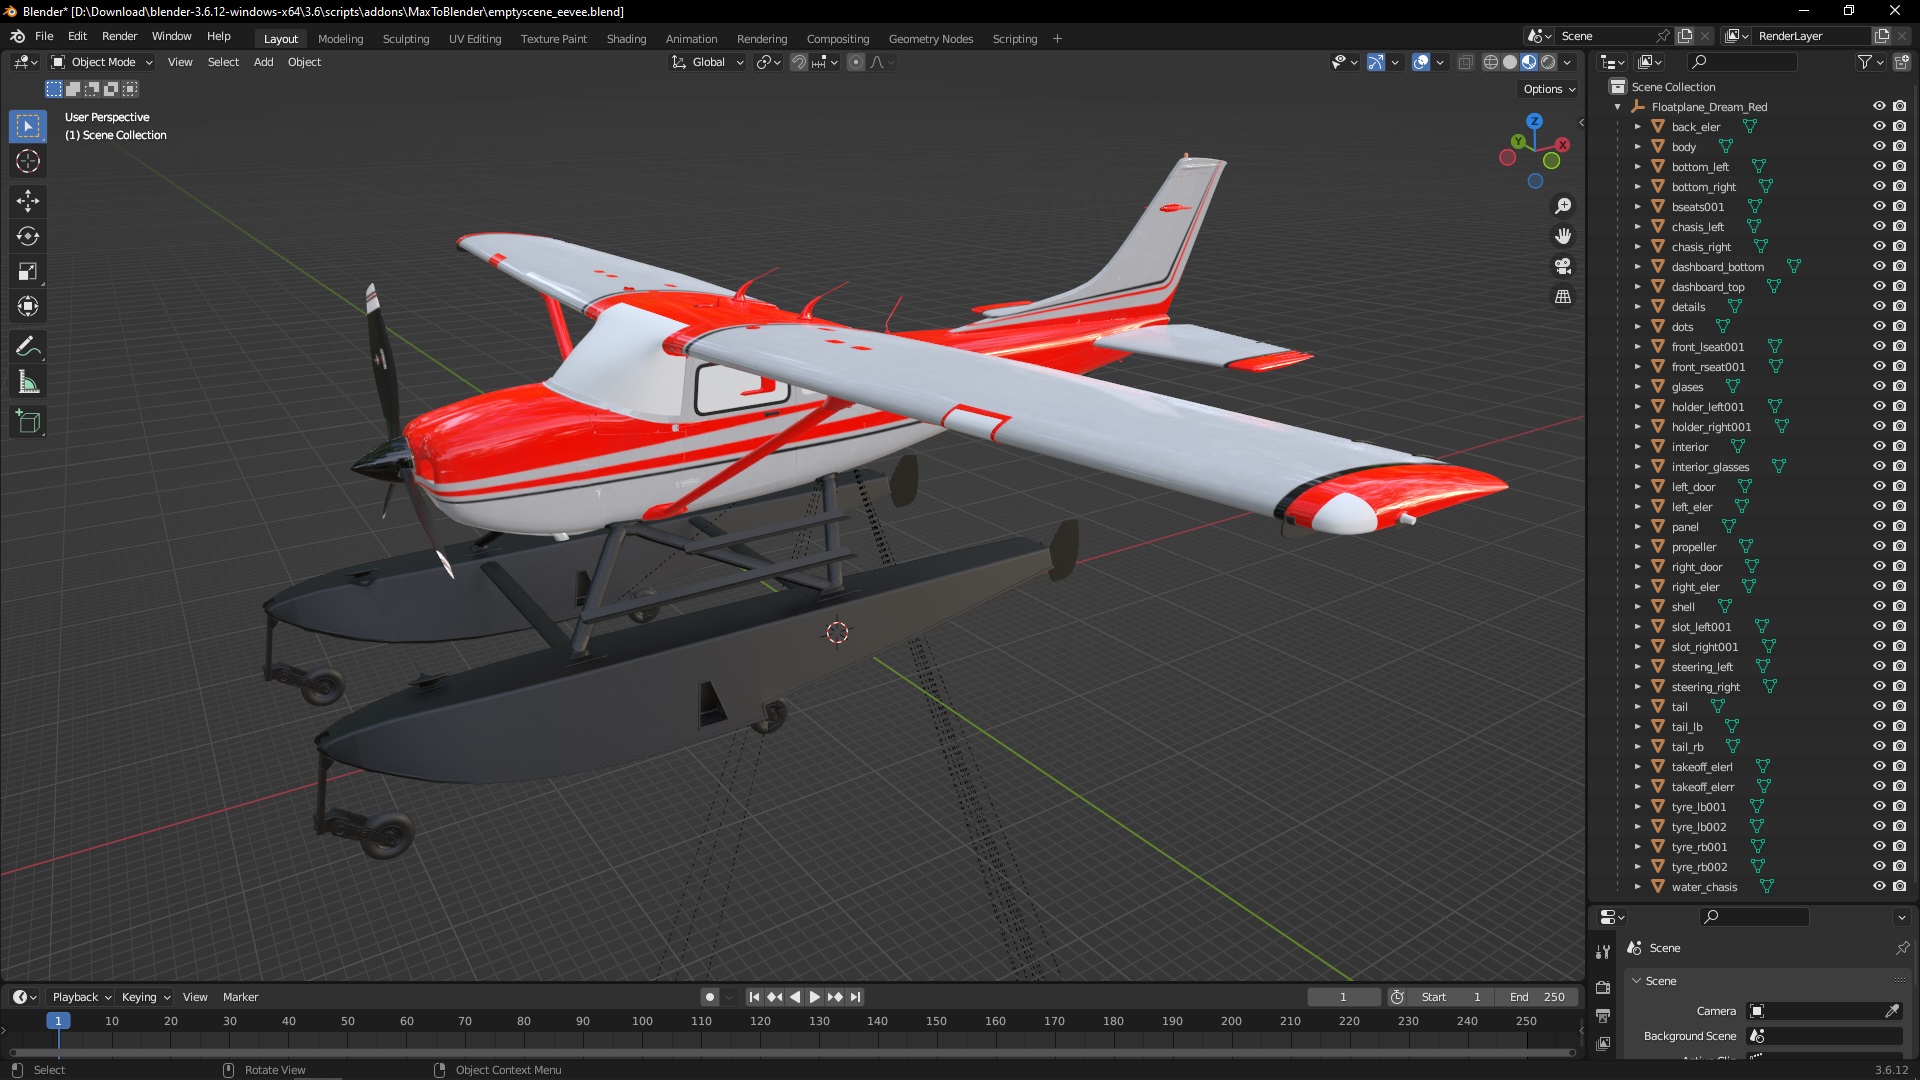Select the Add Cube tool

click(28, 422)
